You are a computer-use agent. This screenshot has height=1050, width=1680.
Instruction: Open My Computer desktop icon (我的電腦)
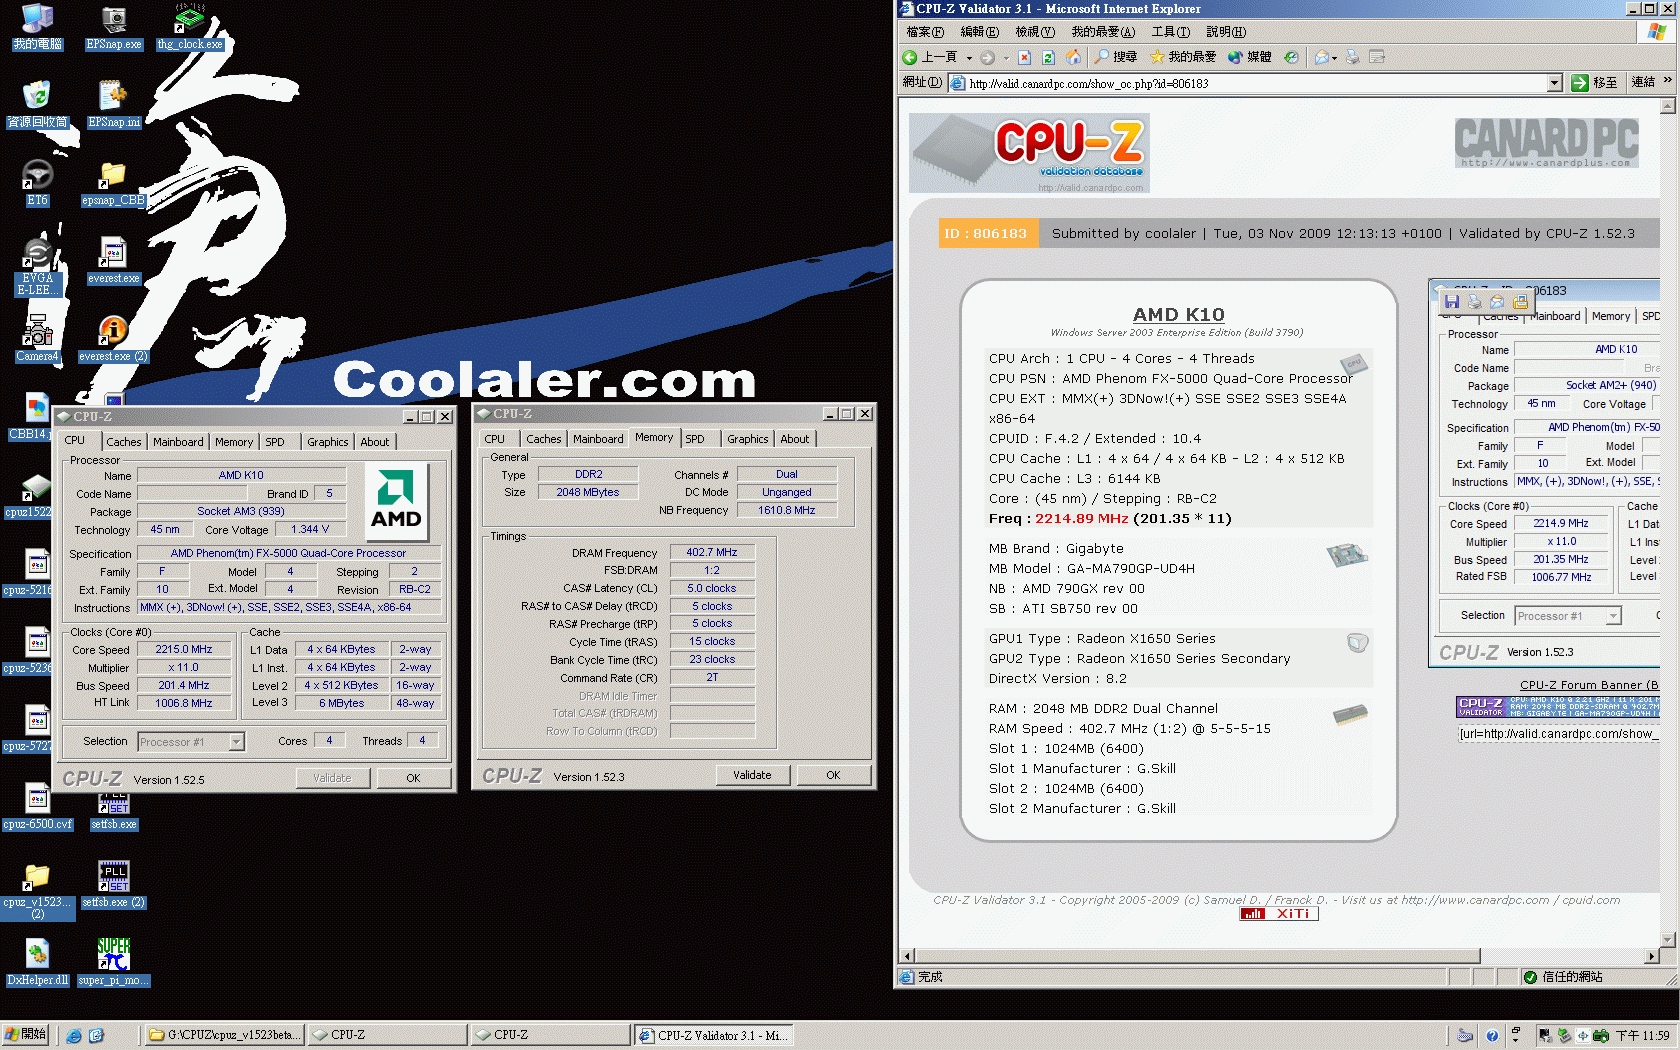(37, 28)
